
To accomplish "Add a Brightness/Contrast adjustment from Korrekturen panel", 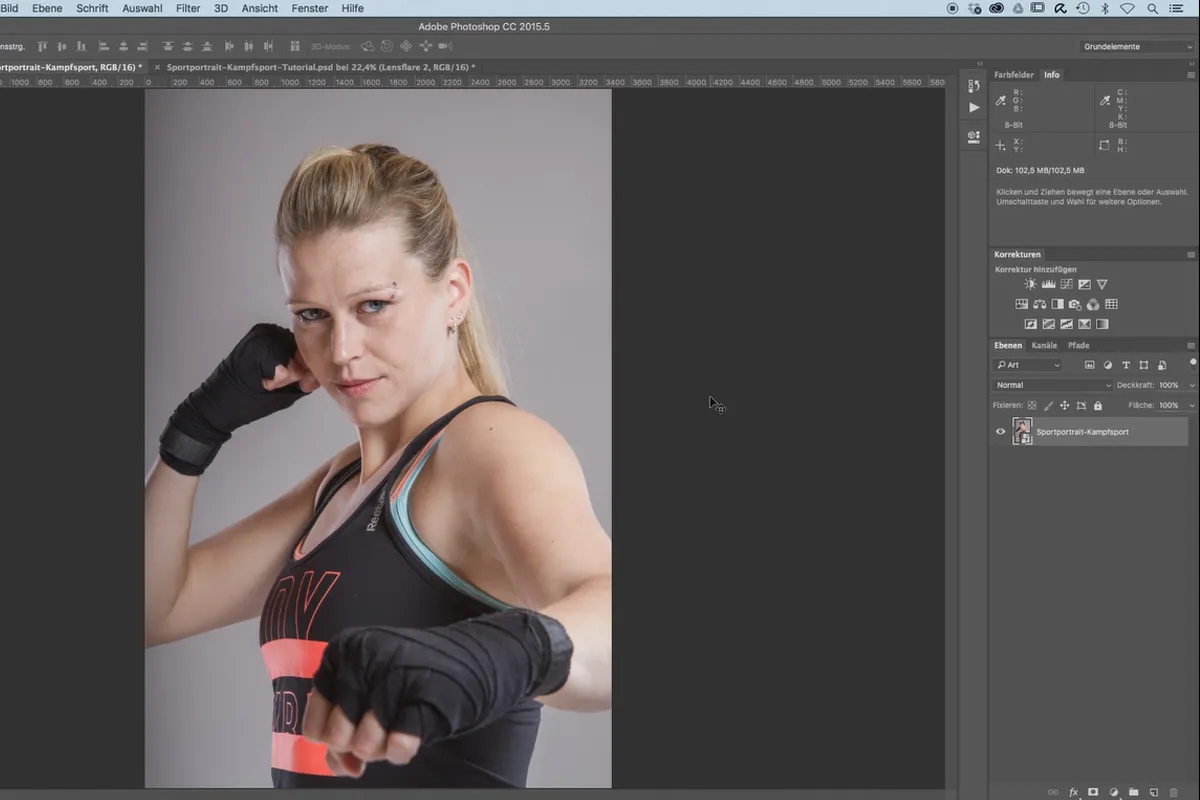I will tap(1030, 285).
